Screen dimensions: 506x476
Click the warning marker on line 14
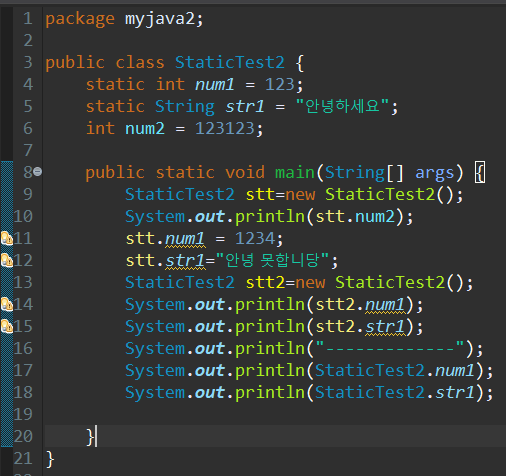pos(6,305)
